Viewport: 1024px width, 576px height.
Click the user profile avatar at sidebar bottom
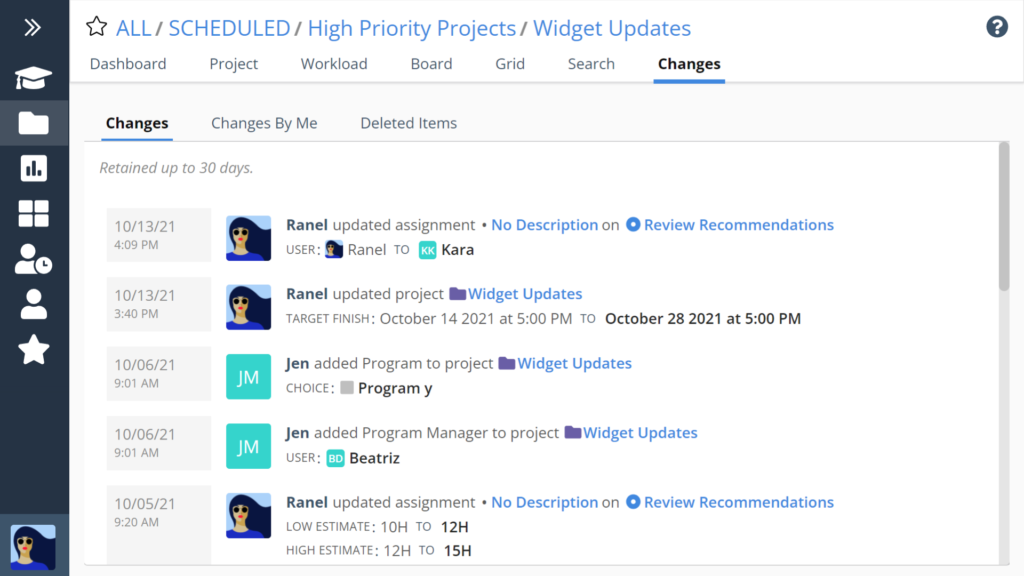[x=33, y=547]
